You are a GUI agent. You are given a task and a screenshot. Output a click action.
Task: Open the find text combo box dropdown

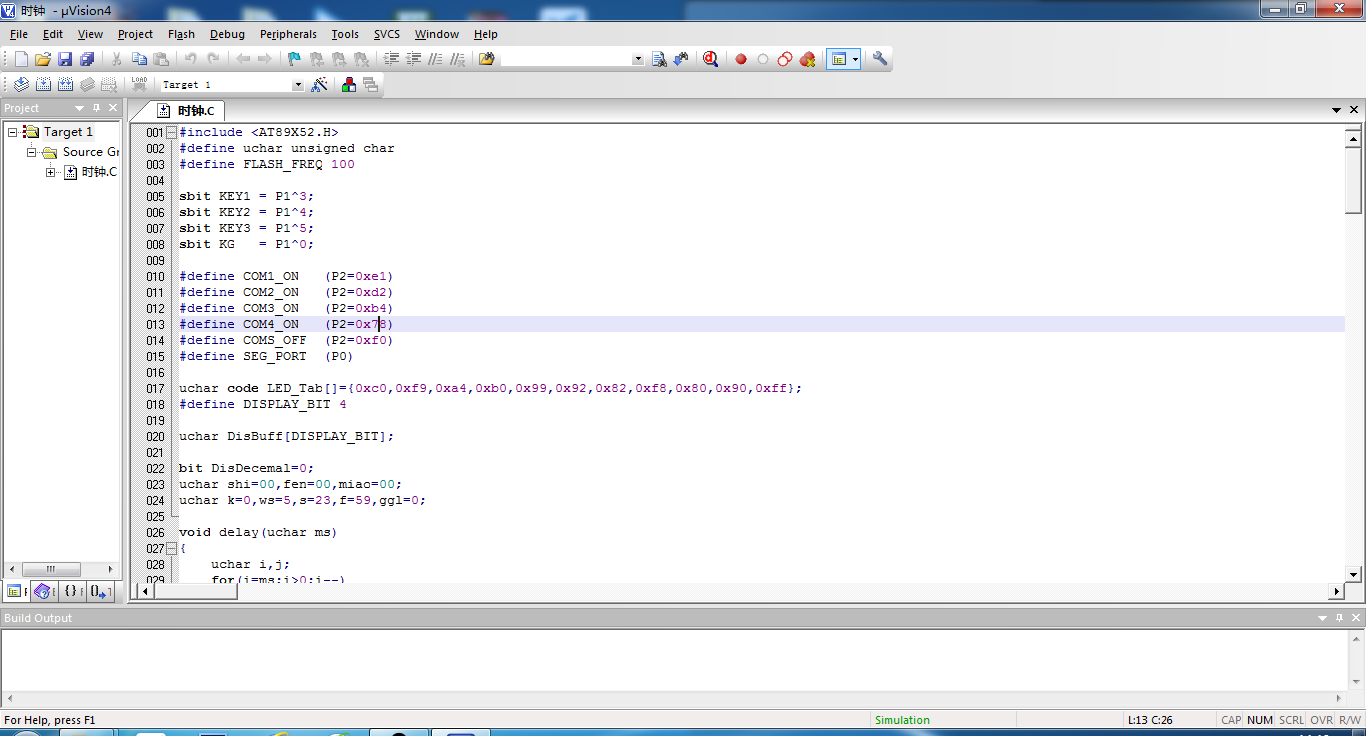[x=638, y=59]
